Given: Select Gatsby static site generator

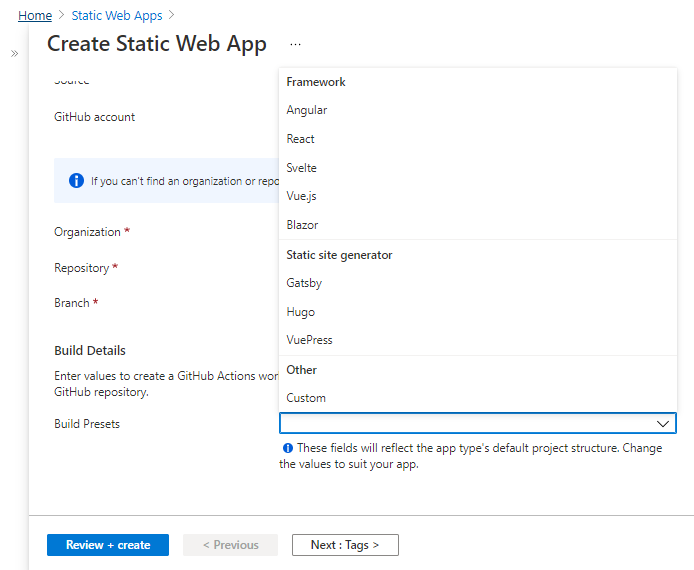Looking at the screenshot, I should [x=304, y=283].
